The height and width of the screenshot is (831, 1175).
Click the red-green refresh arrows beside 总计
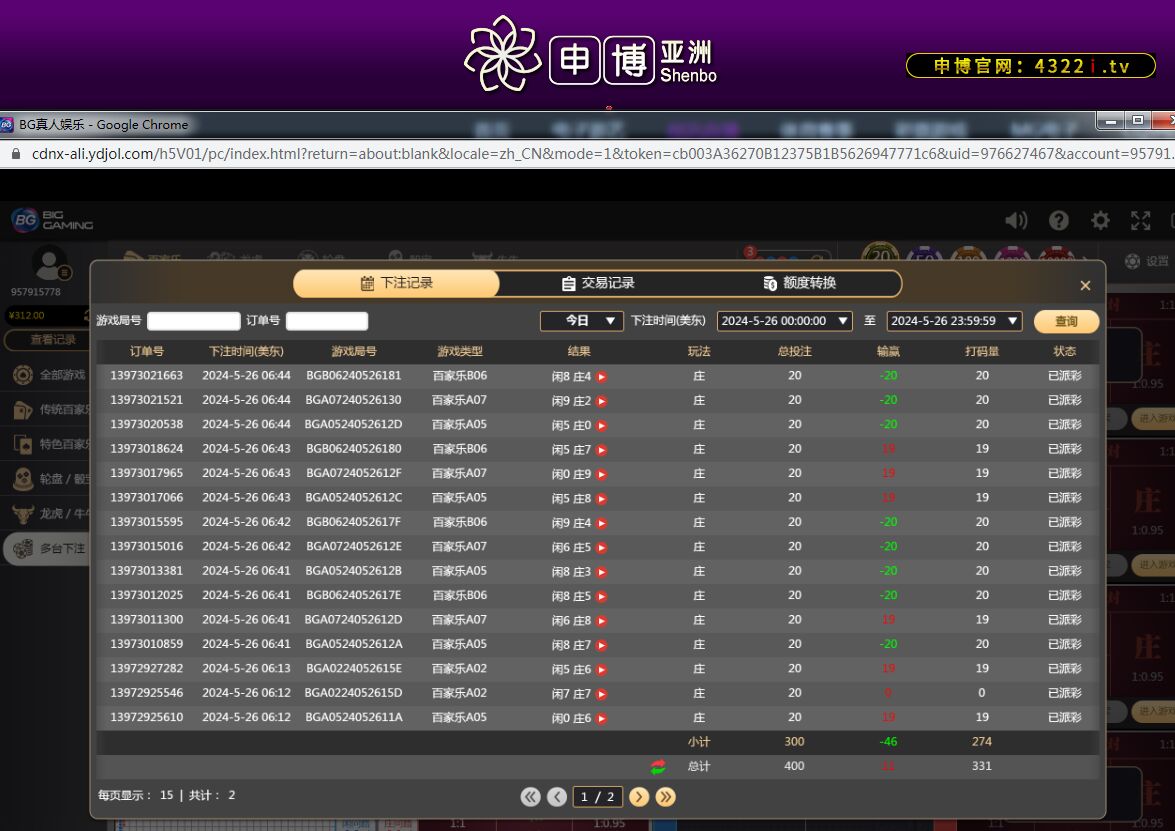pos(658,767)
